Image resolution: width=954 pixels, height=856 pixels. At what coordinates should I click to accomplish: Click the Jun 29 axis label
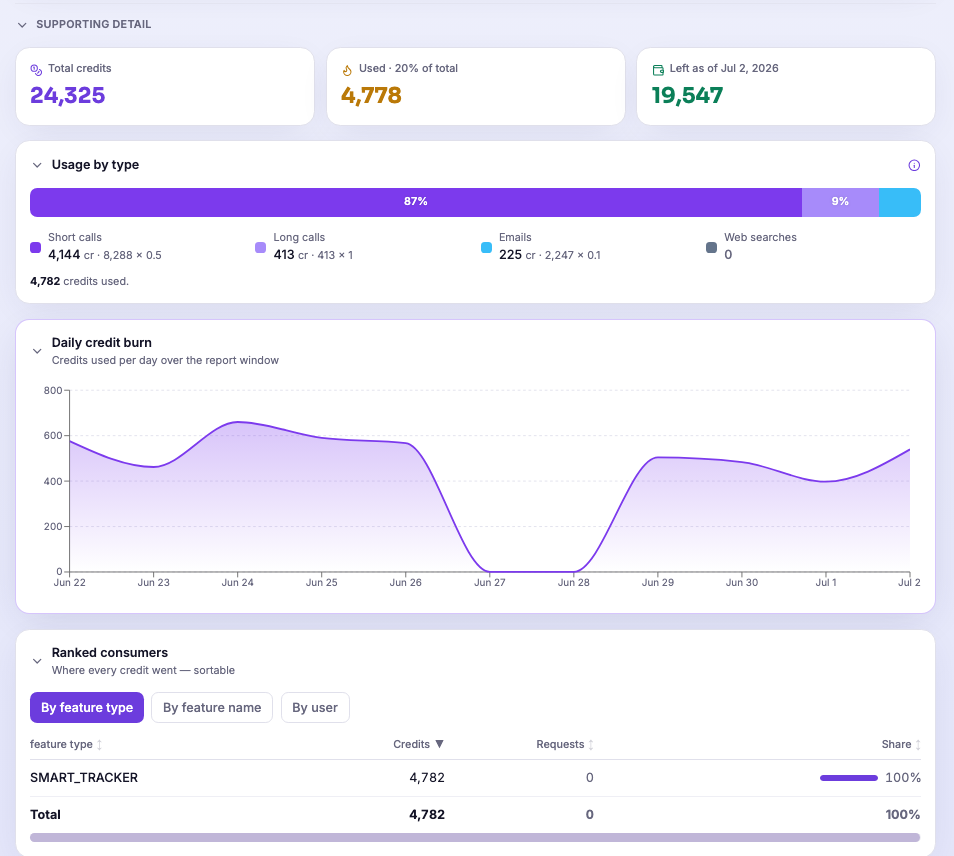(x=658, y=582)
